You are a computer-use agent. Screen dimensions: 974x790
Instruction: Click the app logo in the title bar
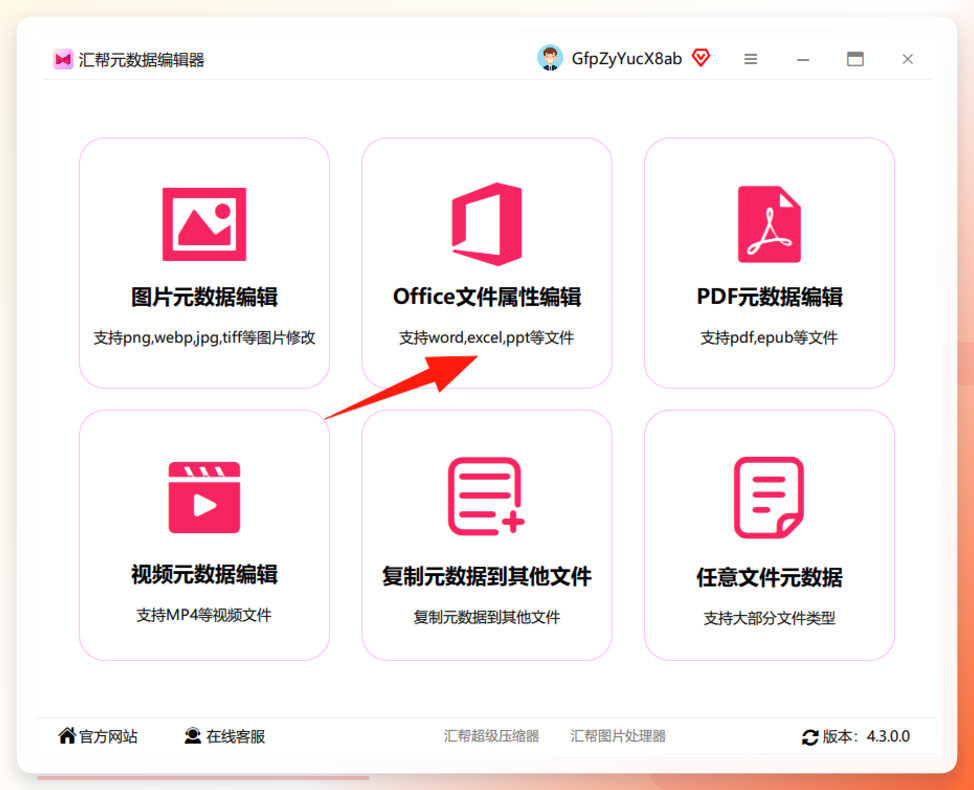pos(63,60)
